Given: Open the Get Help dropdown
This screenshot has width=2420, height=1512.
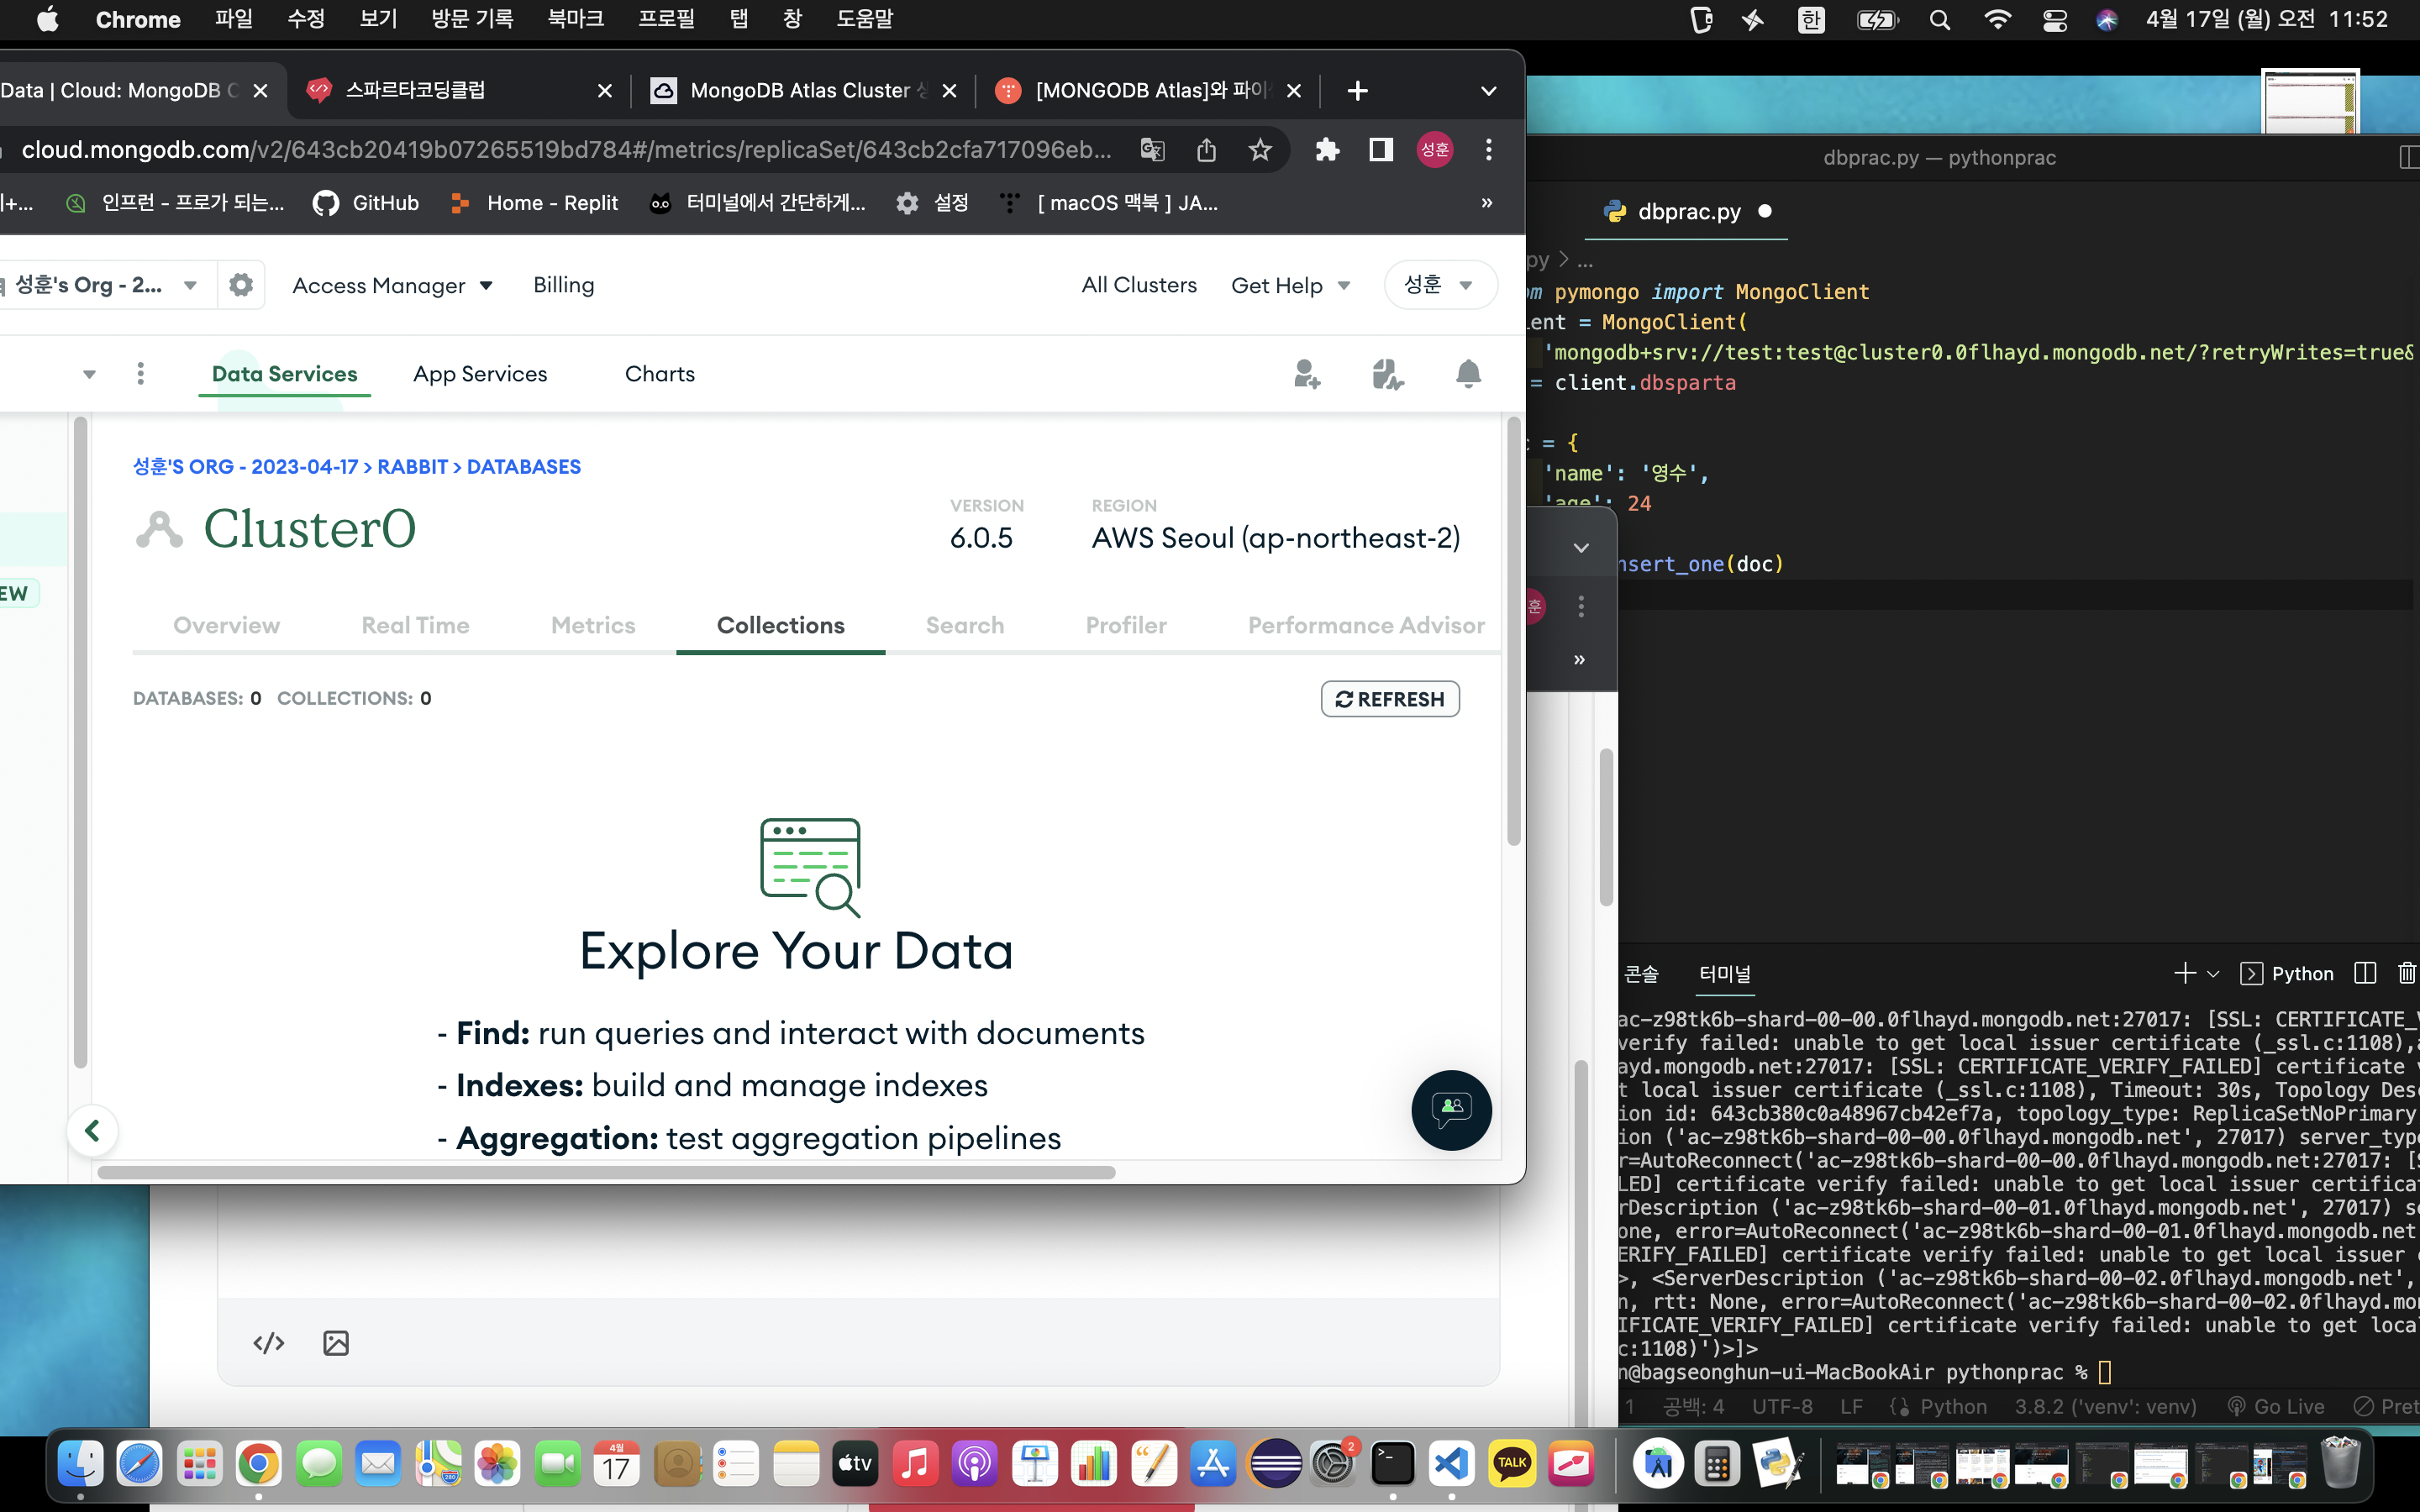Looking at the screenshot, I should point(1290,286).
